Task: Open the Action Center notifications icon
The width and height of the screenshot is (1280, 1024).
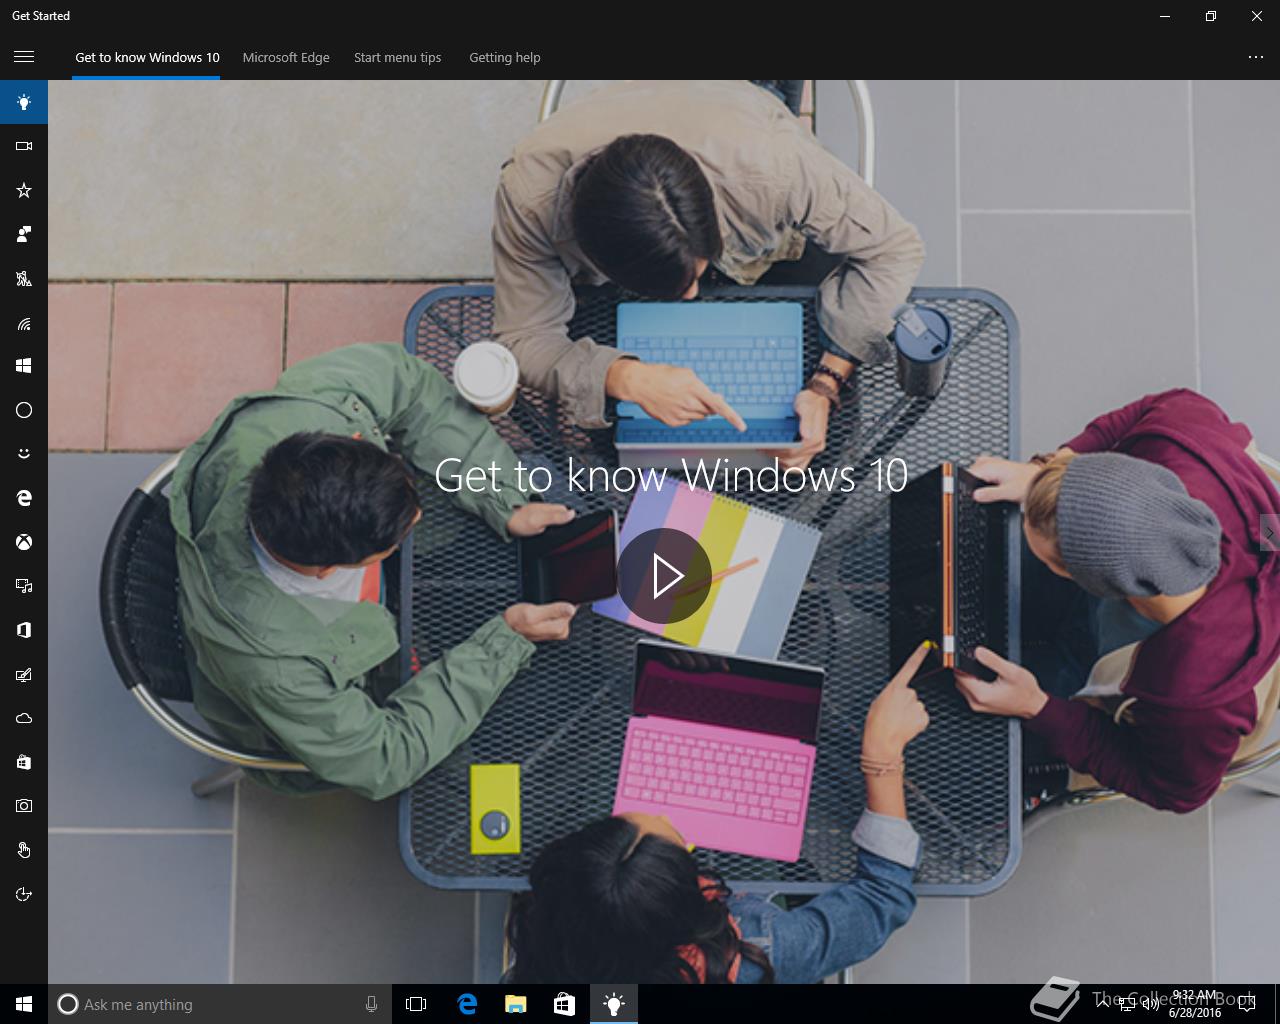Action: click(1246, 1004)
